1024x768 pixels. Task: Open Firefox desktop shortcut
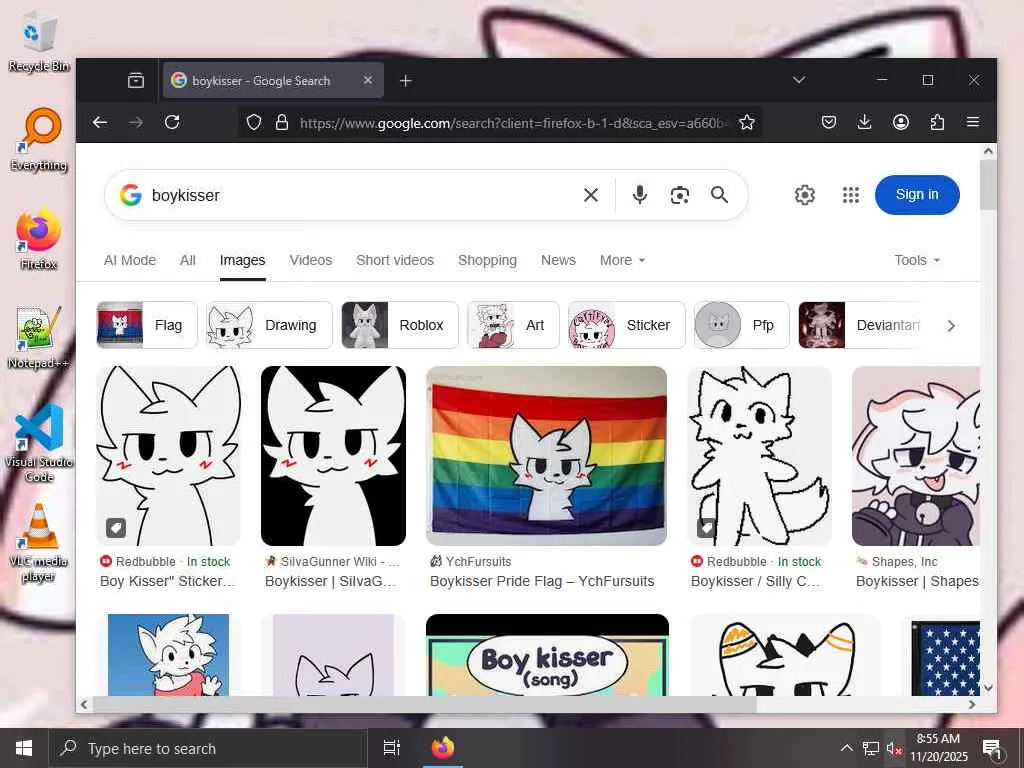[39, 239]
